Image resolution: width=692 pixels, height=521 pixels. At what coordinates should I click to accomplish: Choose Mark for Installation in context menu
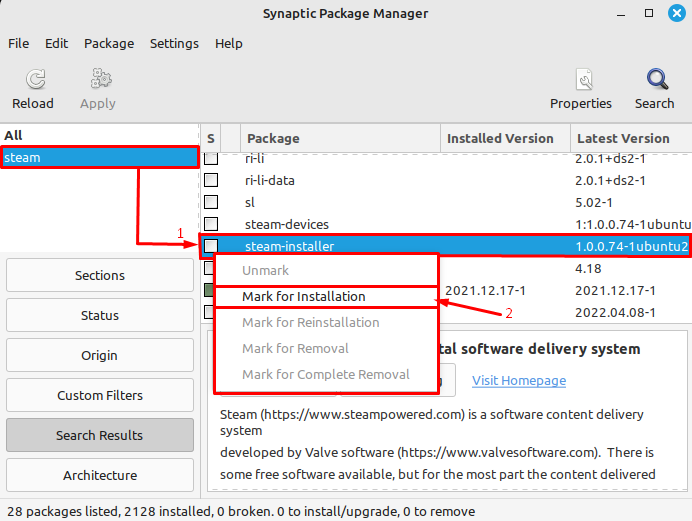point(304,296)
